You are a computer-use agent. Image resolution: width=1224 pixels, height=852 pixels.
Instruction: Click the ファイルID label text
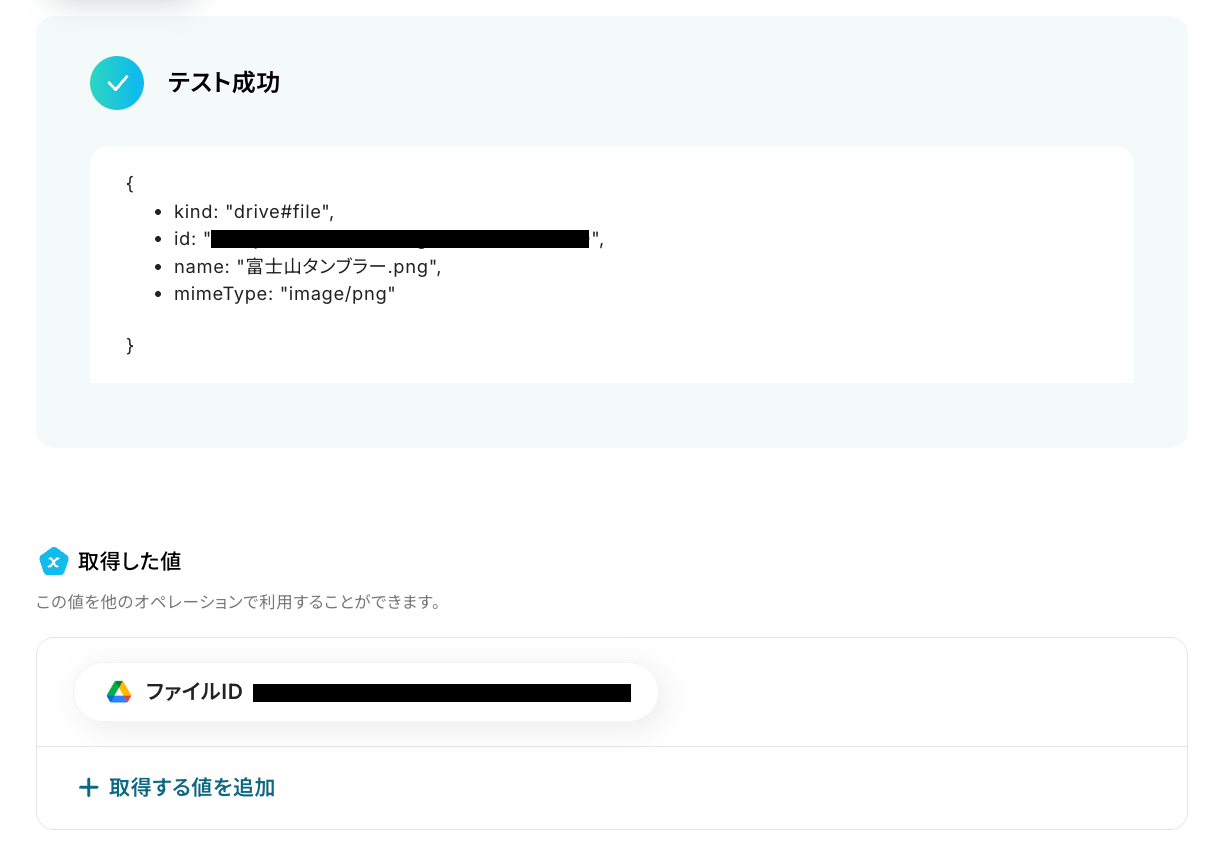pos(194,692)
